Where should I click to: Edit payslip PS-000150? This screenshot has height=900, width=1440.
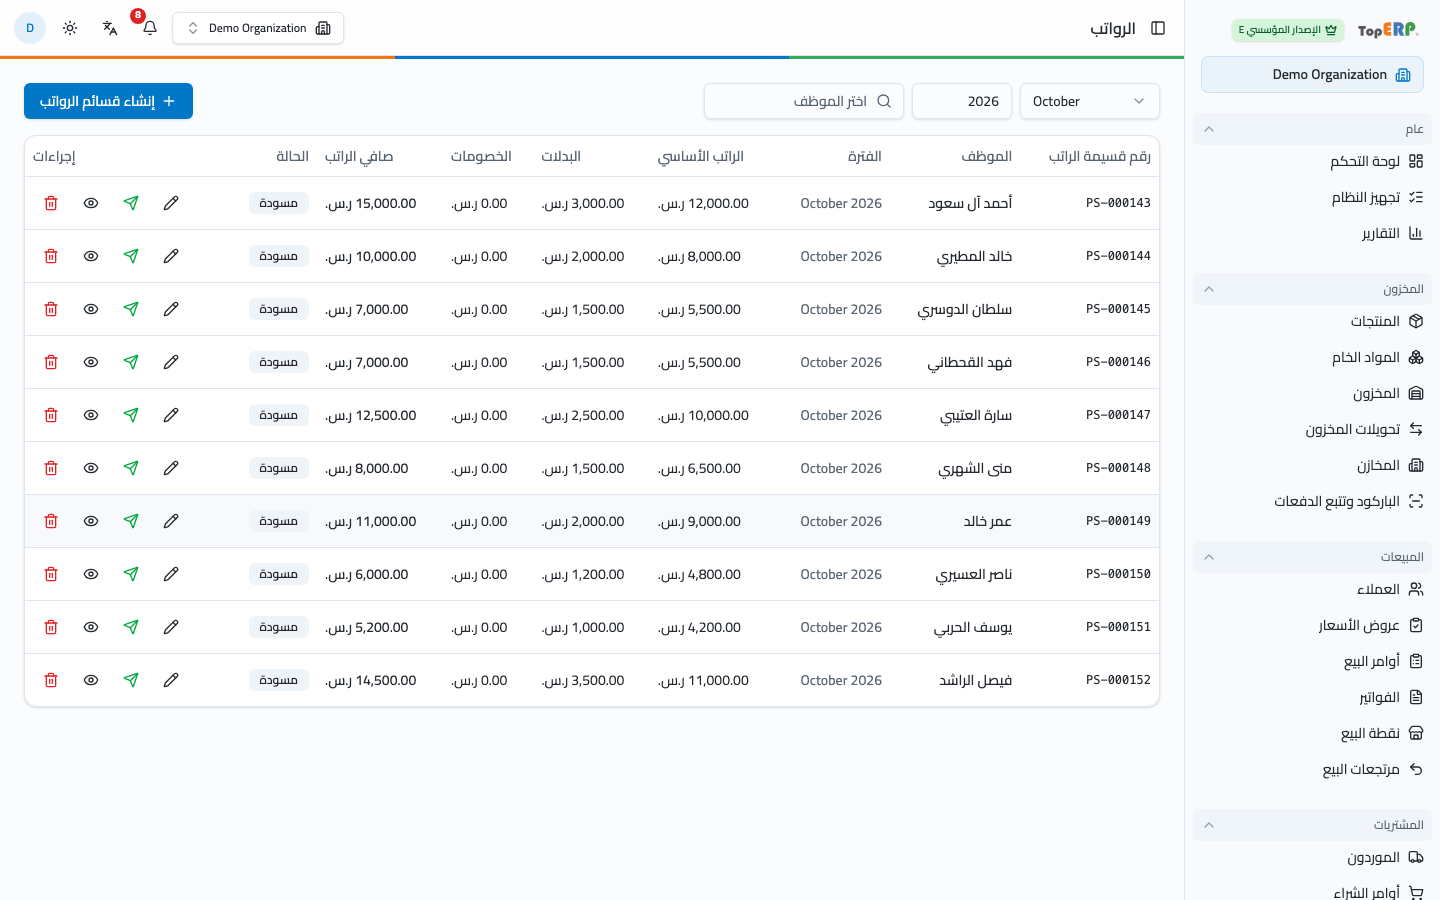tap(171, 574)
